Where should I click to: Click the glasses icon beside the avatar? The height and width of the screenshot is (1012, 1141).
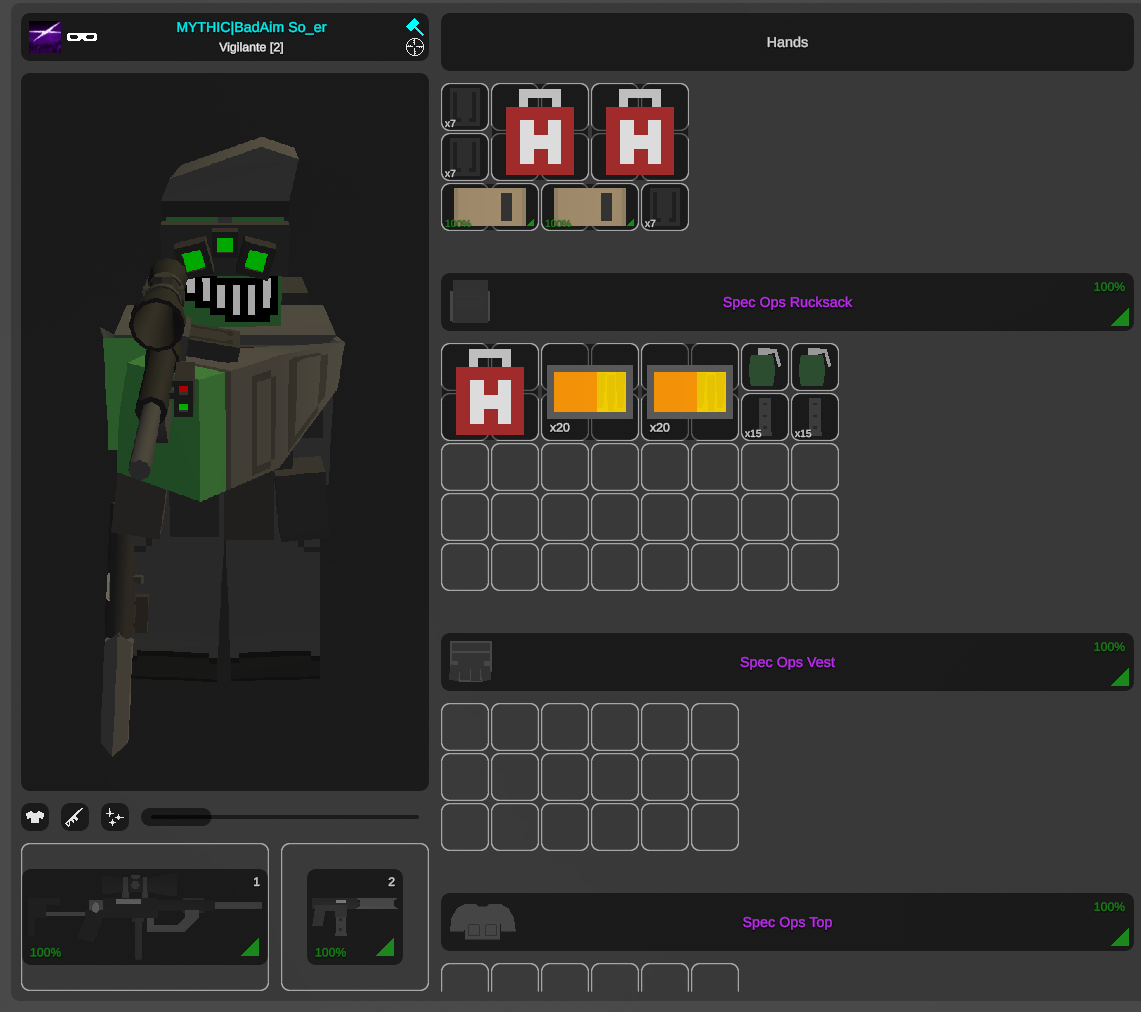pos(82,37)
